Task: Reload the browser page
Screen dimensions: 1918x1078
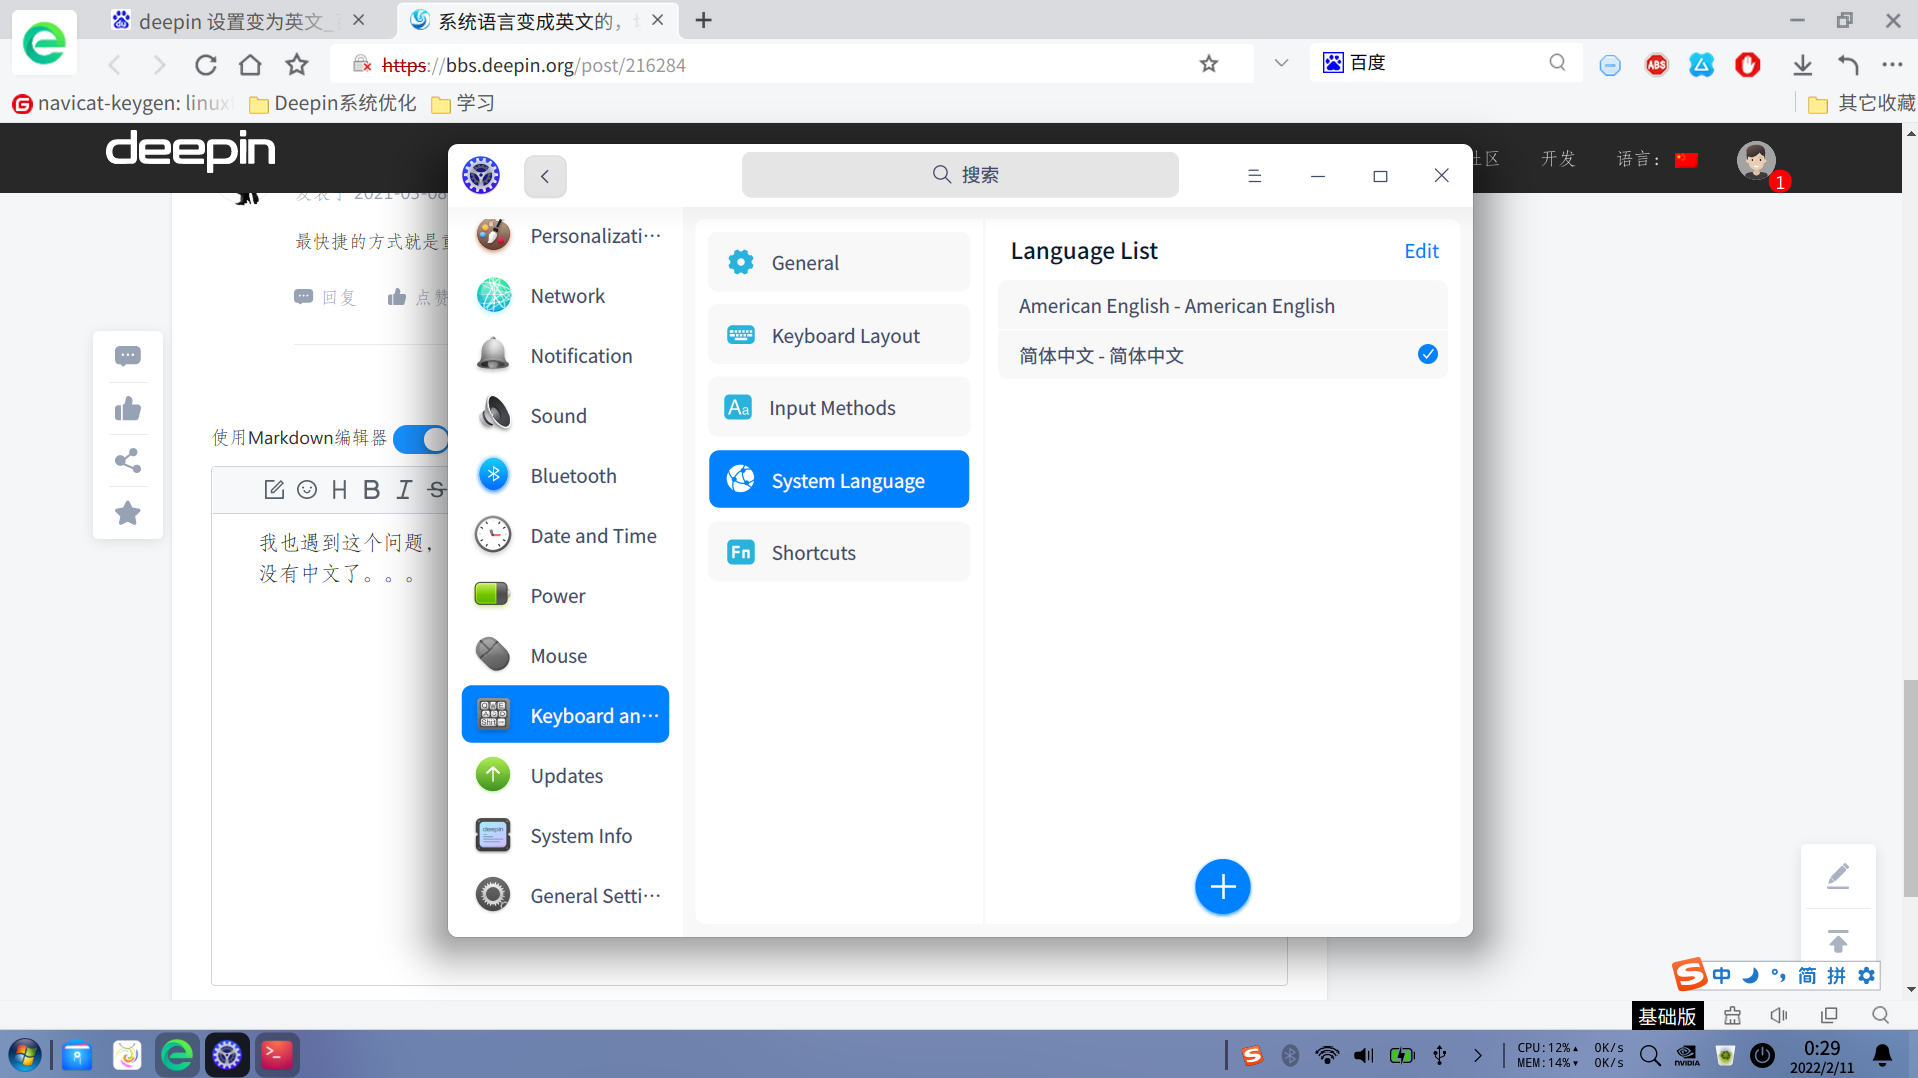Action: [x=206, y=65]
